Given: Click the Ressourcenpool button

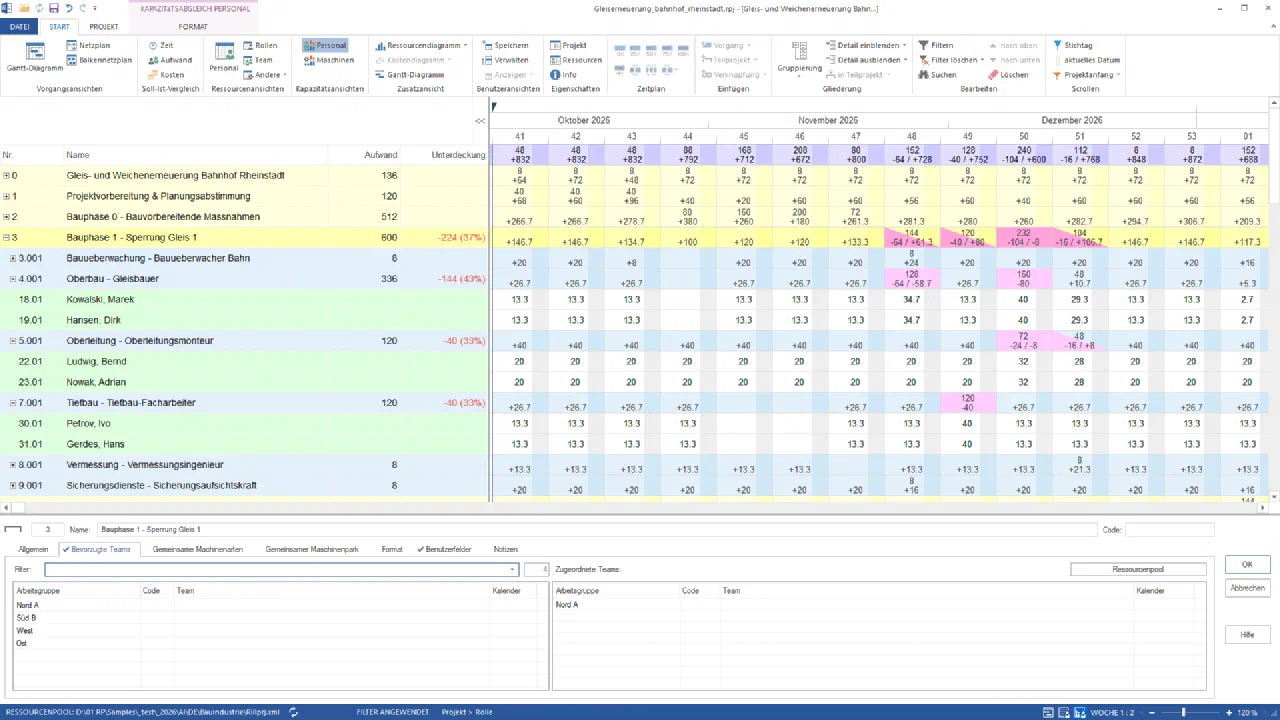Looking at the screenshot, I should (1138, 569).
